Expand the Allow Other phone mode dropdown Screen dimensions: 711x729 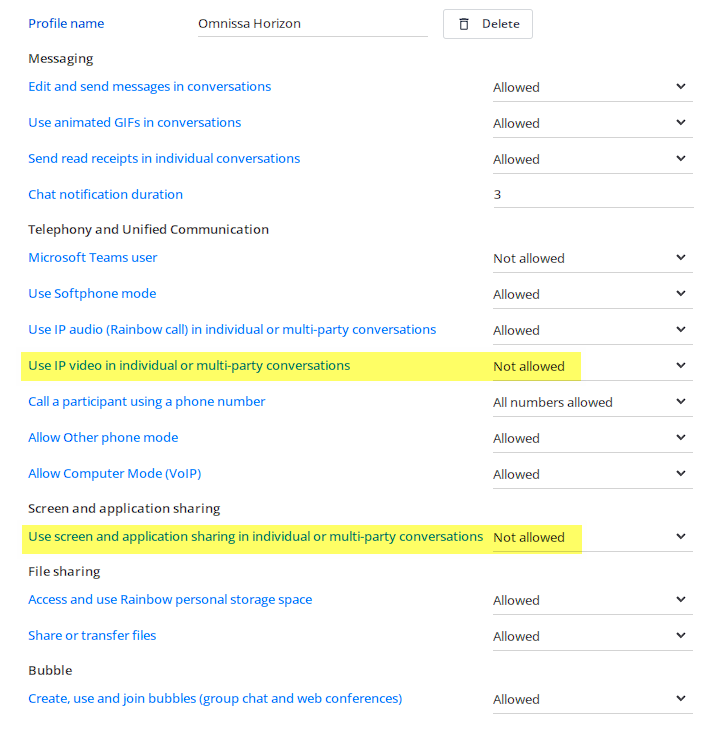593,438
